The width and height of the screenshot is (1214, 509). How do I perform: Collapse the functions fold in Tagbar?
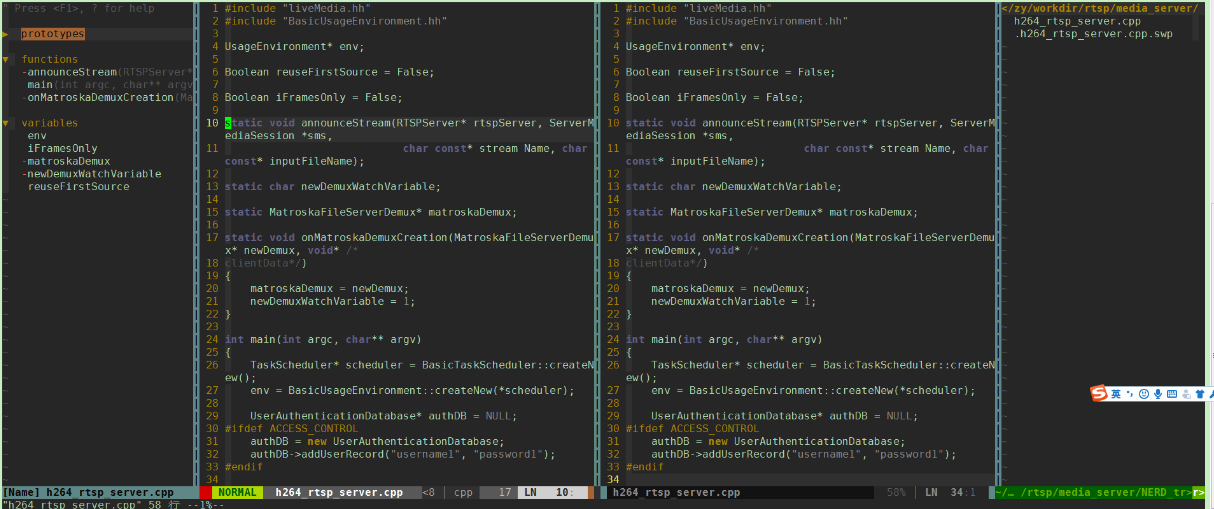[x=6, y=59]
